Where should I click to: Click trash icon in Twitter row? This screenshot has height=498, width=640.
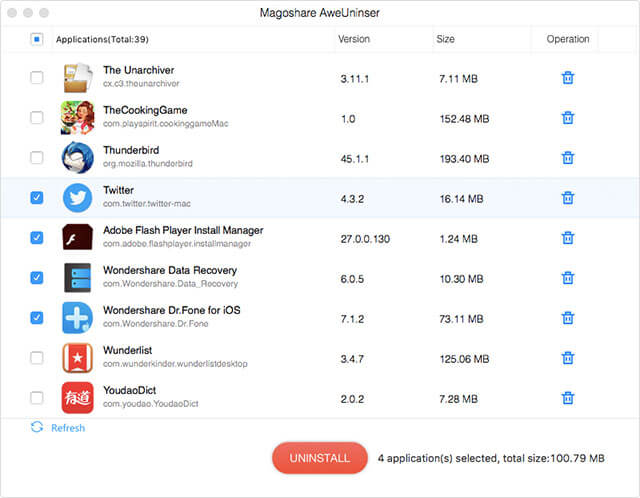[x=568, y=198]
